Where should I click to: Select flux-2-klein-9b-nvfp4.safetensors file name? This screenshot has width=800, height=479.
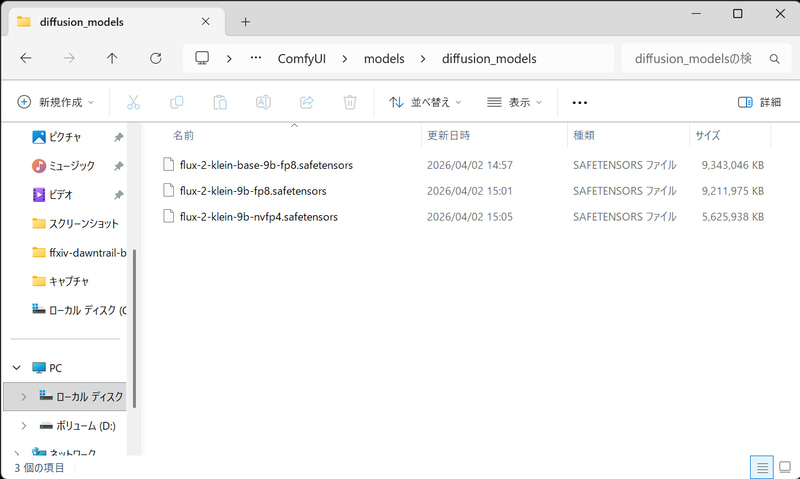click(x=259, y=217)
